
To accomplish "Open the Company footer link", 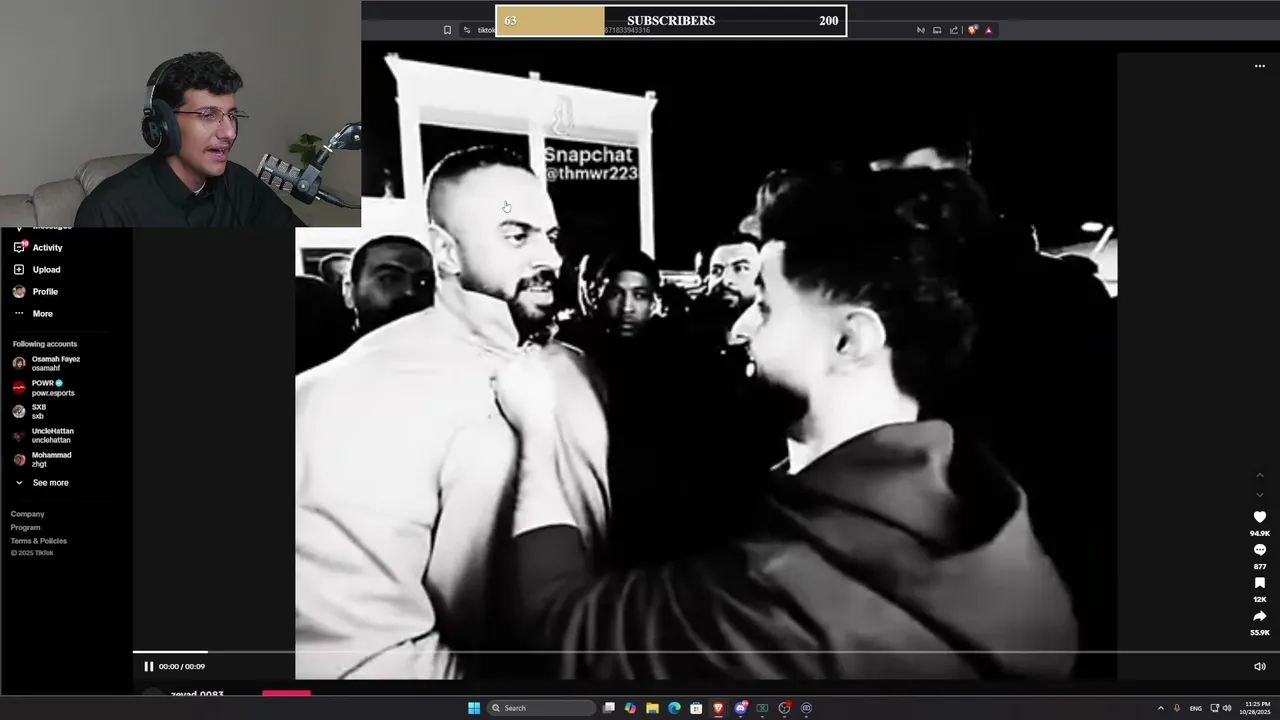I will pyautogui.click(x=28, y=514).
